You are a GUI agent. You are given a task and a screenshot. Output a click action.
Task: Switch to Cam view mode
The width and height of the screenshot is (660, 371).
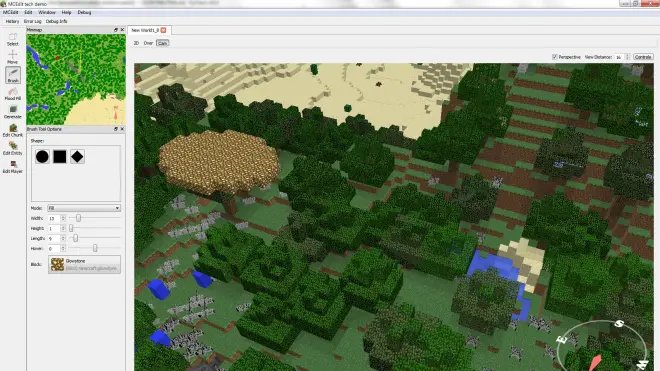[162, 43]
